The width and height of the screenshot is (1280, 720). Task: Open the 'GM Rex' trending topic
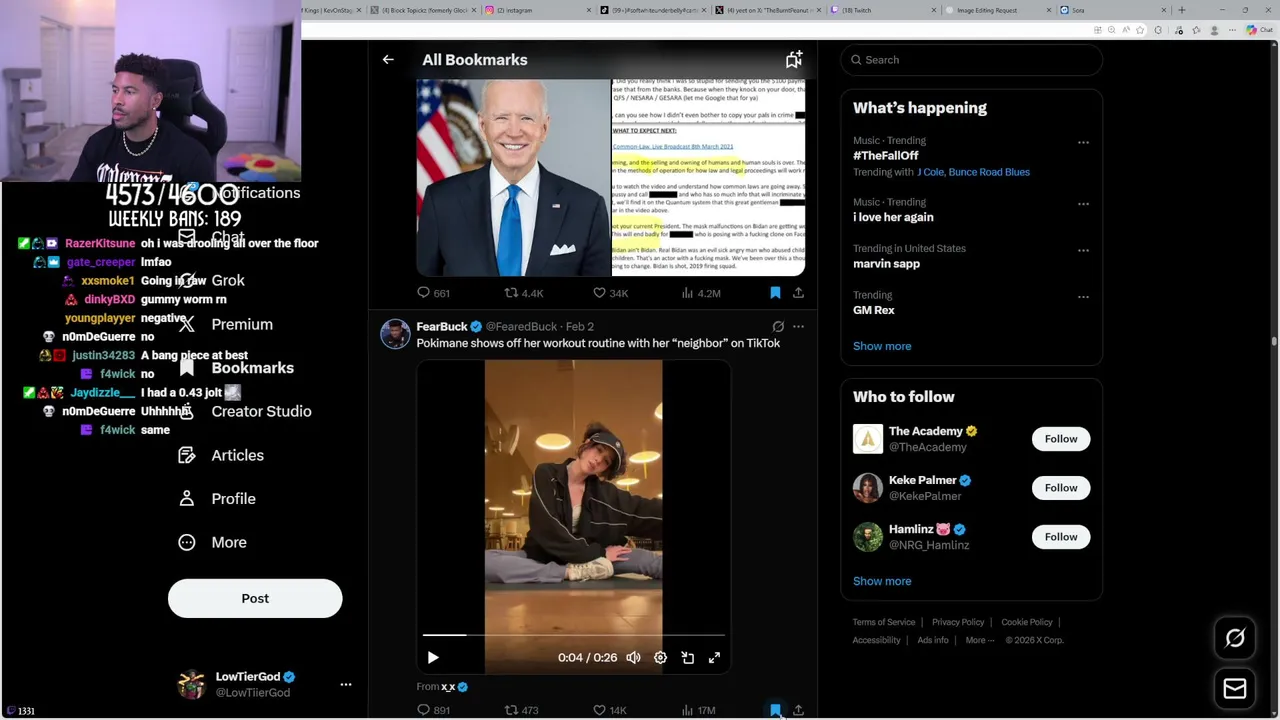(x=874, y=310)
